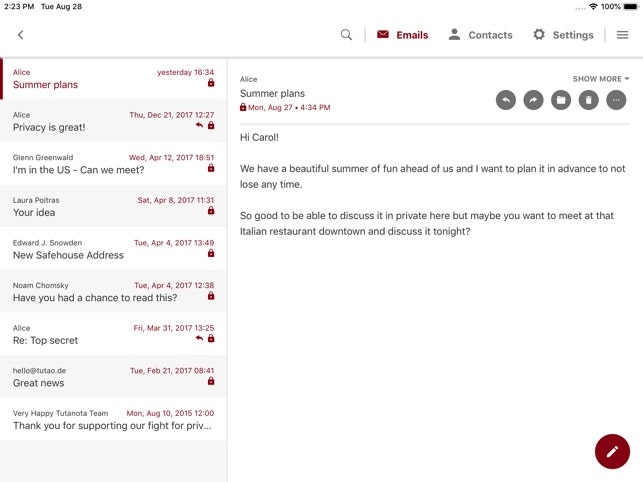Screen dimensions: 643x482
Task: Click sender name Edward J. Snowden
Action: [48, 243]
